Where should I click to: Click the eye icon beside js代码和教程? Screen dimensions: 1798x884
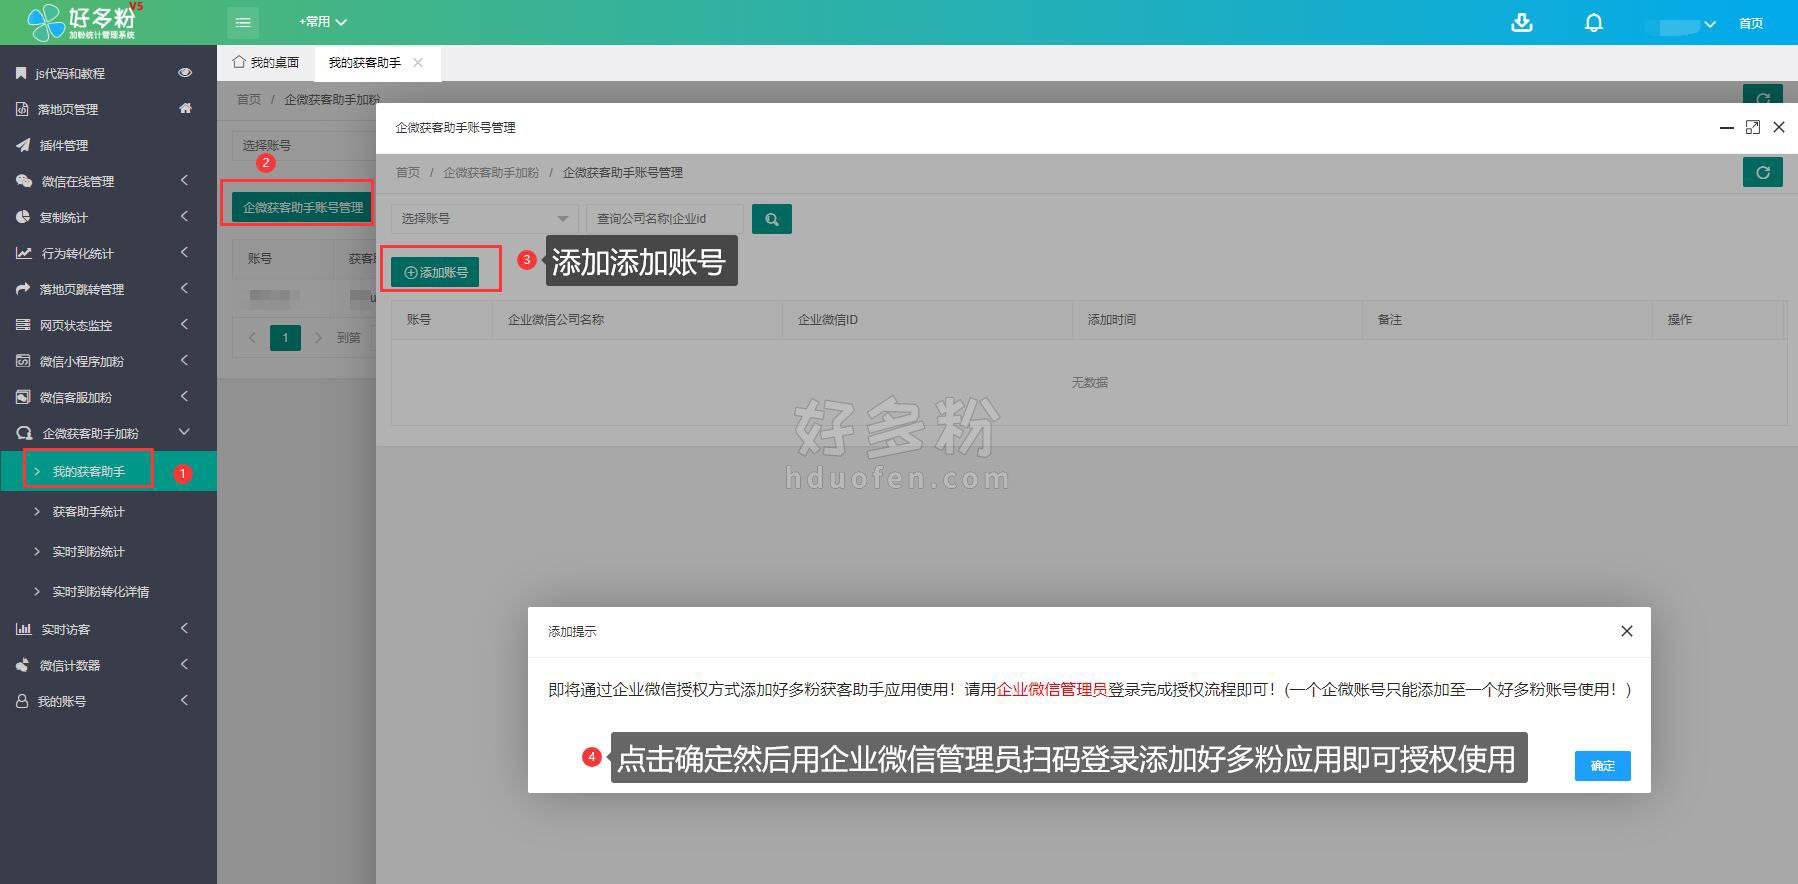(185, 72)
